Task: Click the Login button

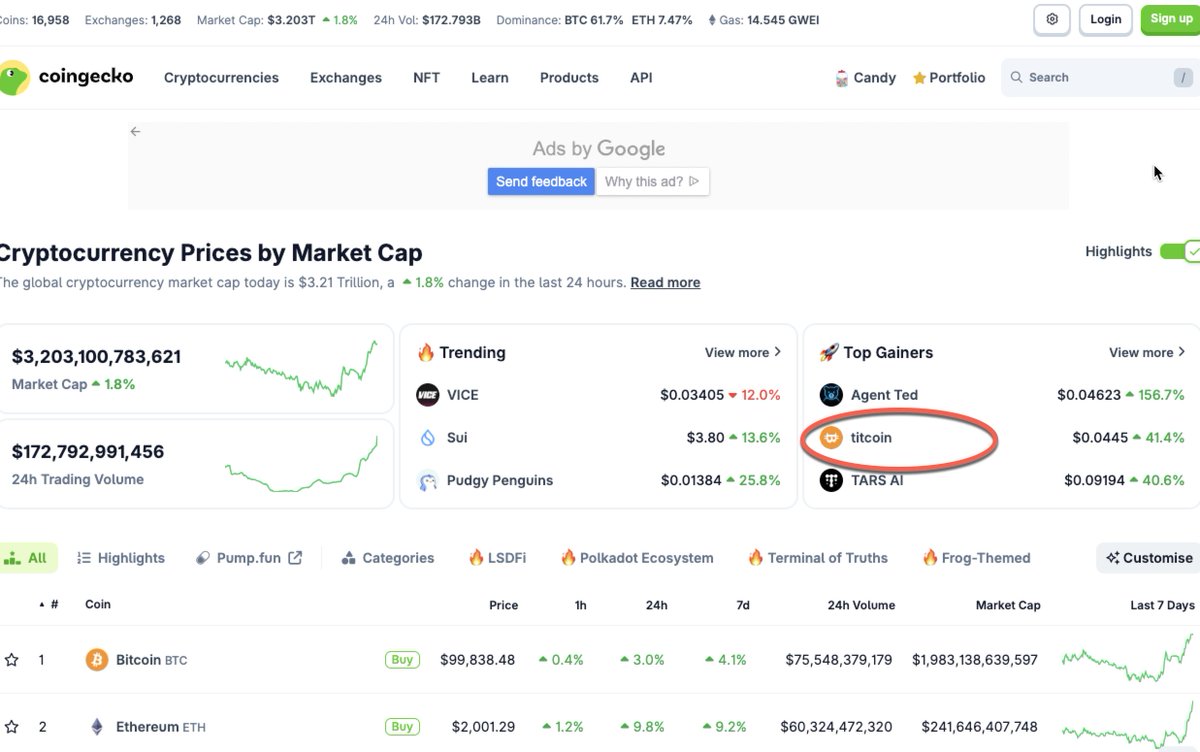Action: pyautogui.click(x=1106, y=19)
